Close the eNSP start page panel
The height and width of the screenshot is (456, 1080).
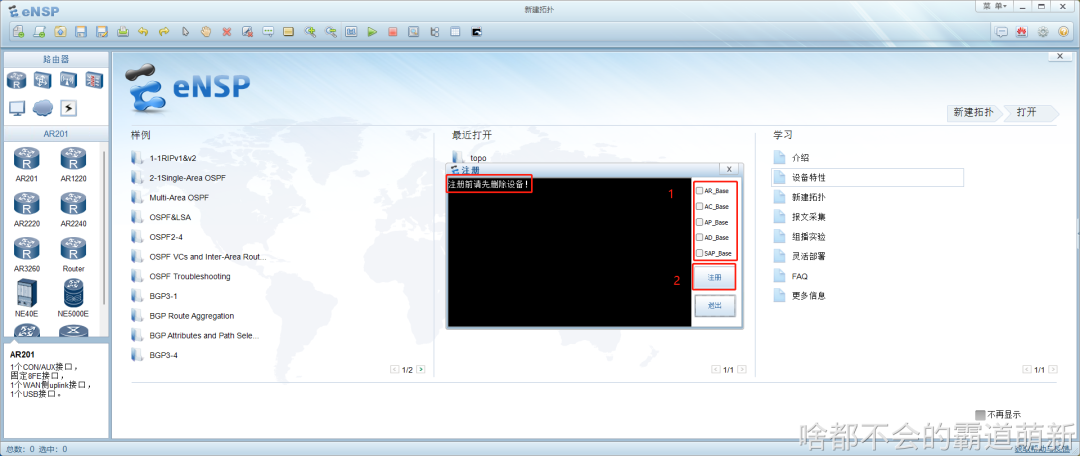[1060, 56]
